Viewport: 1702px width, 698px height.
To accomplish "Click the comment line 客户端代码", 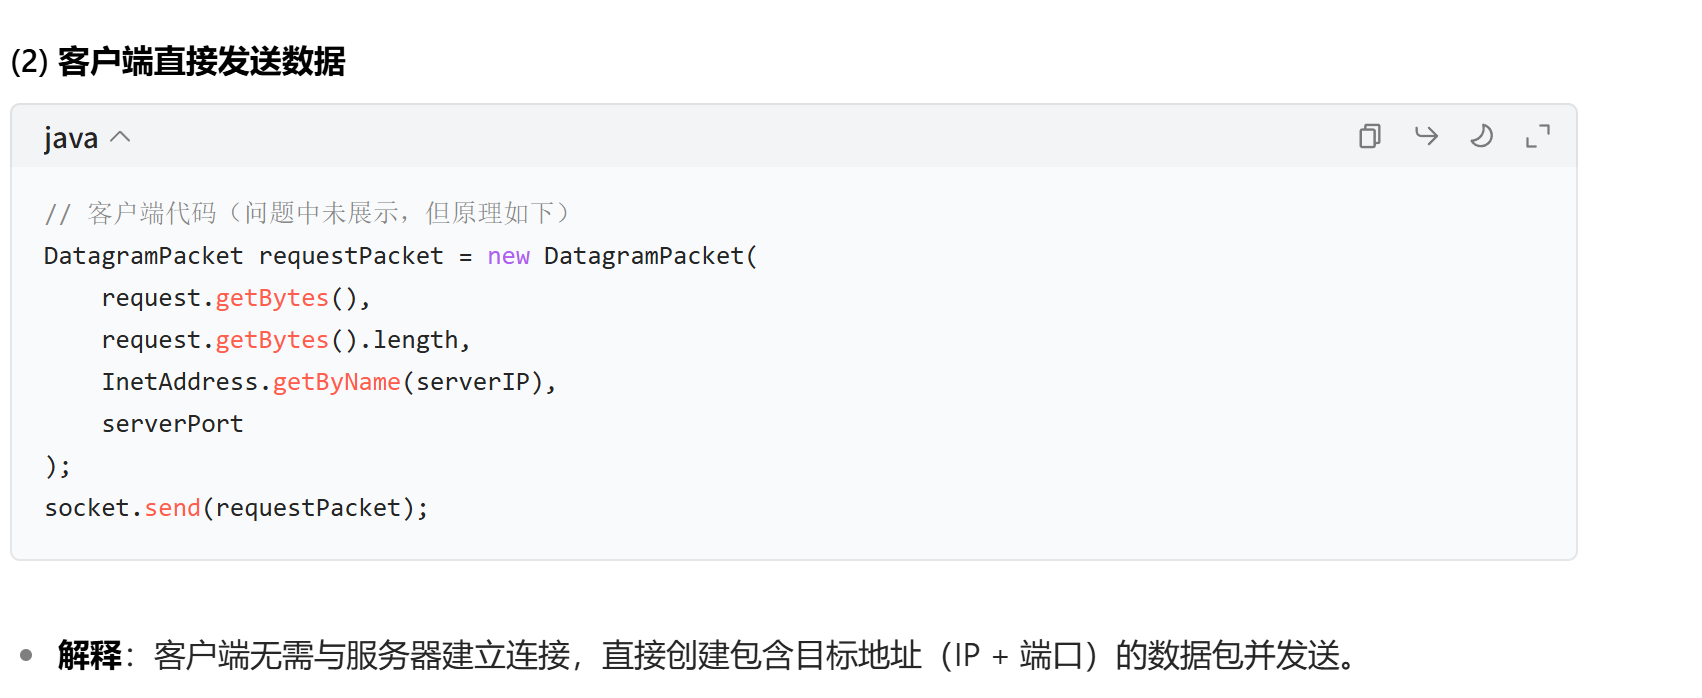I will click(x=308, y=213).
